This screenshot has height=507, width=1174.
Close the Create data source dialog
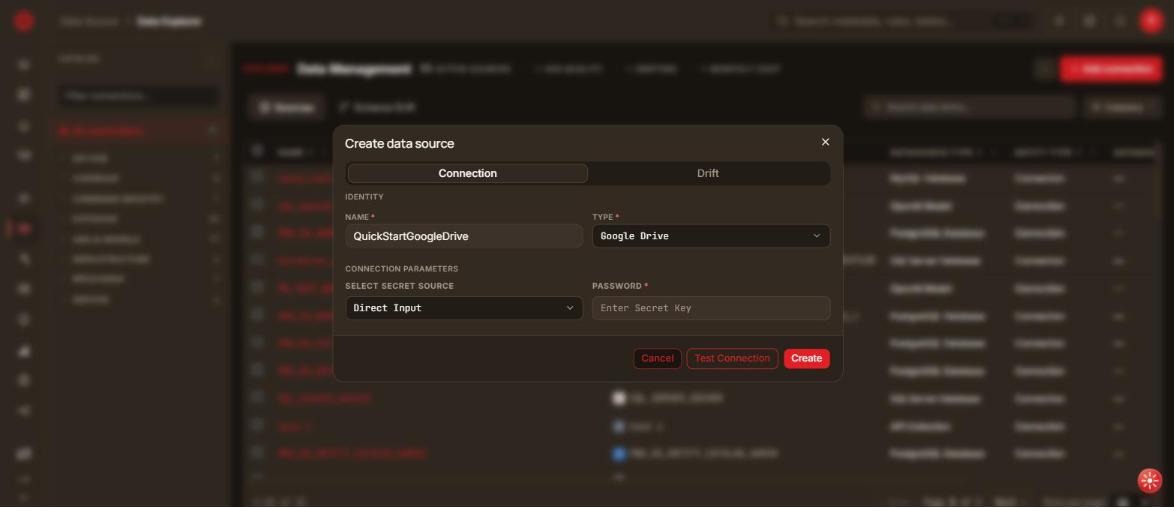point(825,142)
